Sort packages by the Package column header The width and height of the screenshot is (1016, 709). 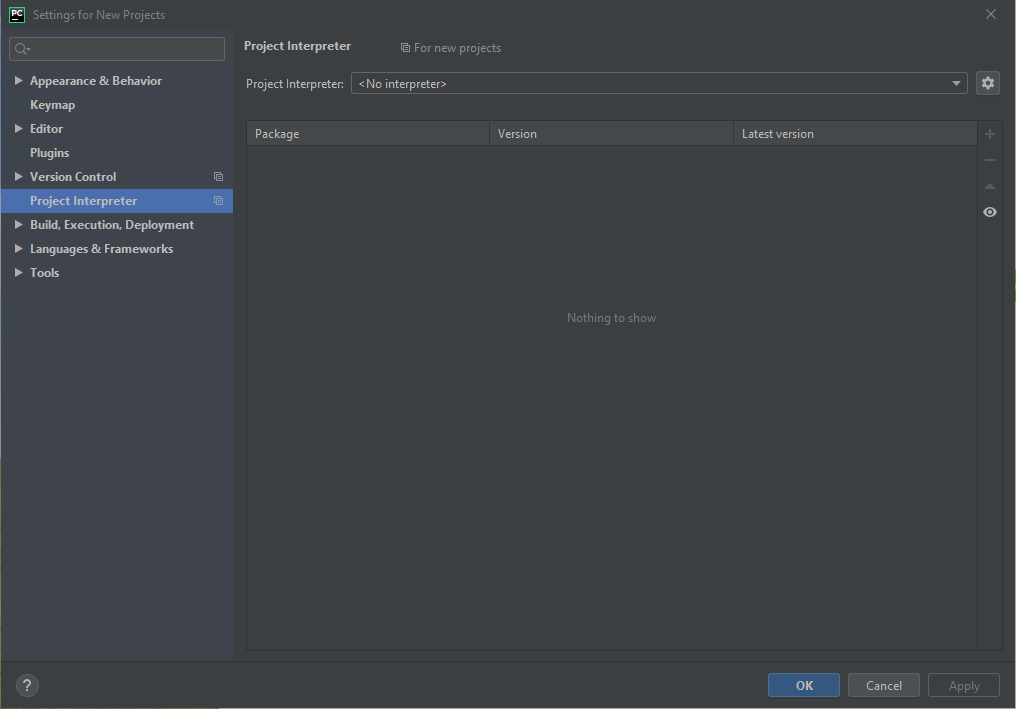pyautogui.click(x=367, y=134)
